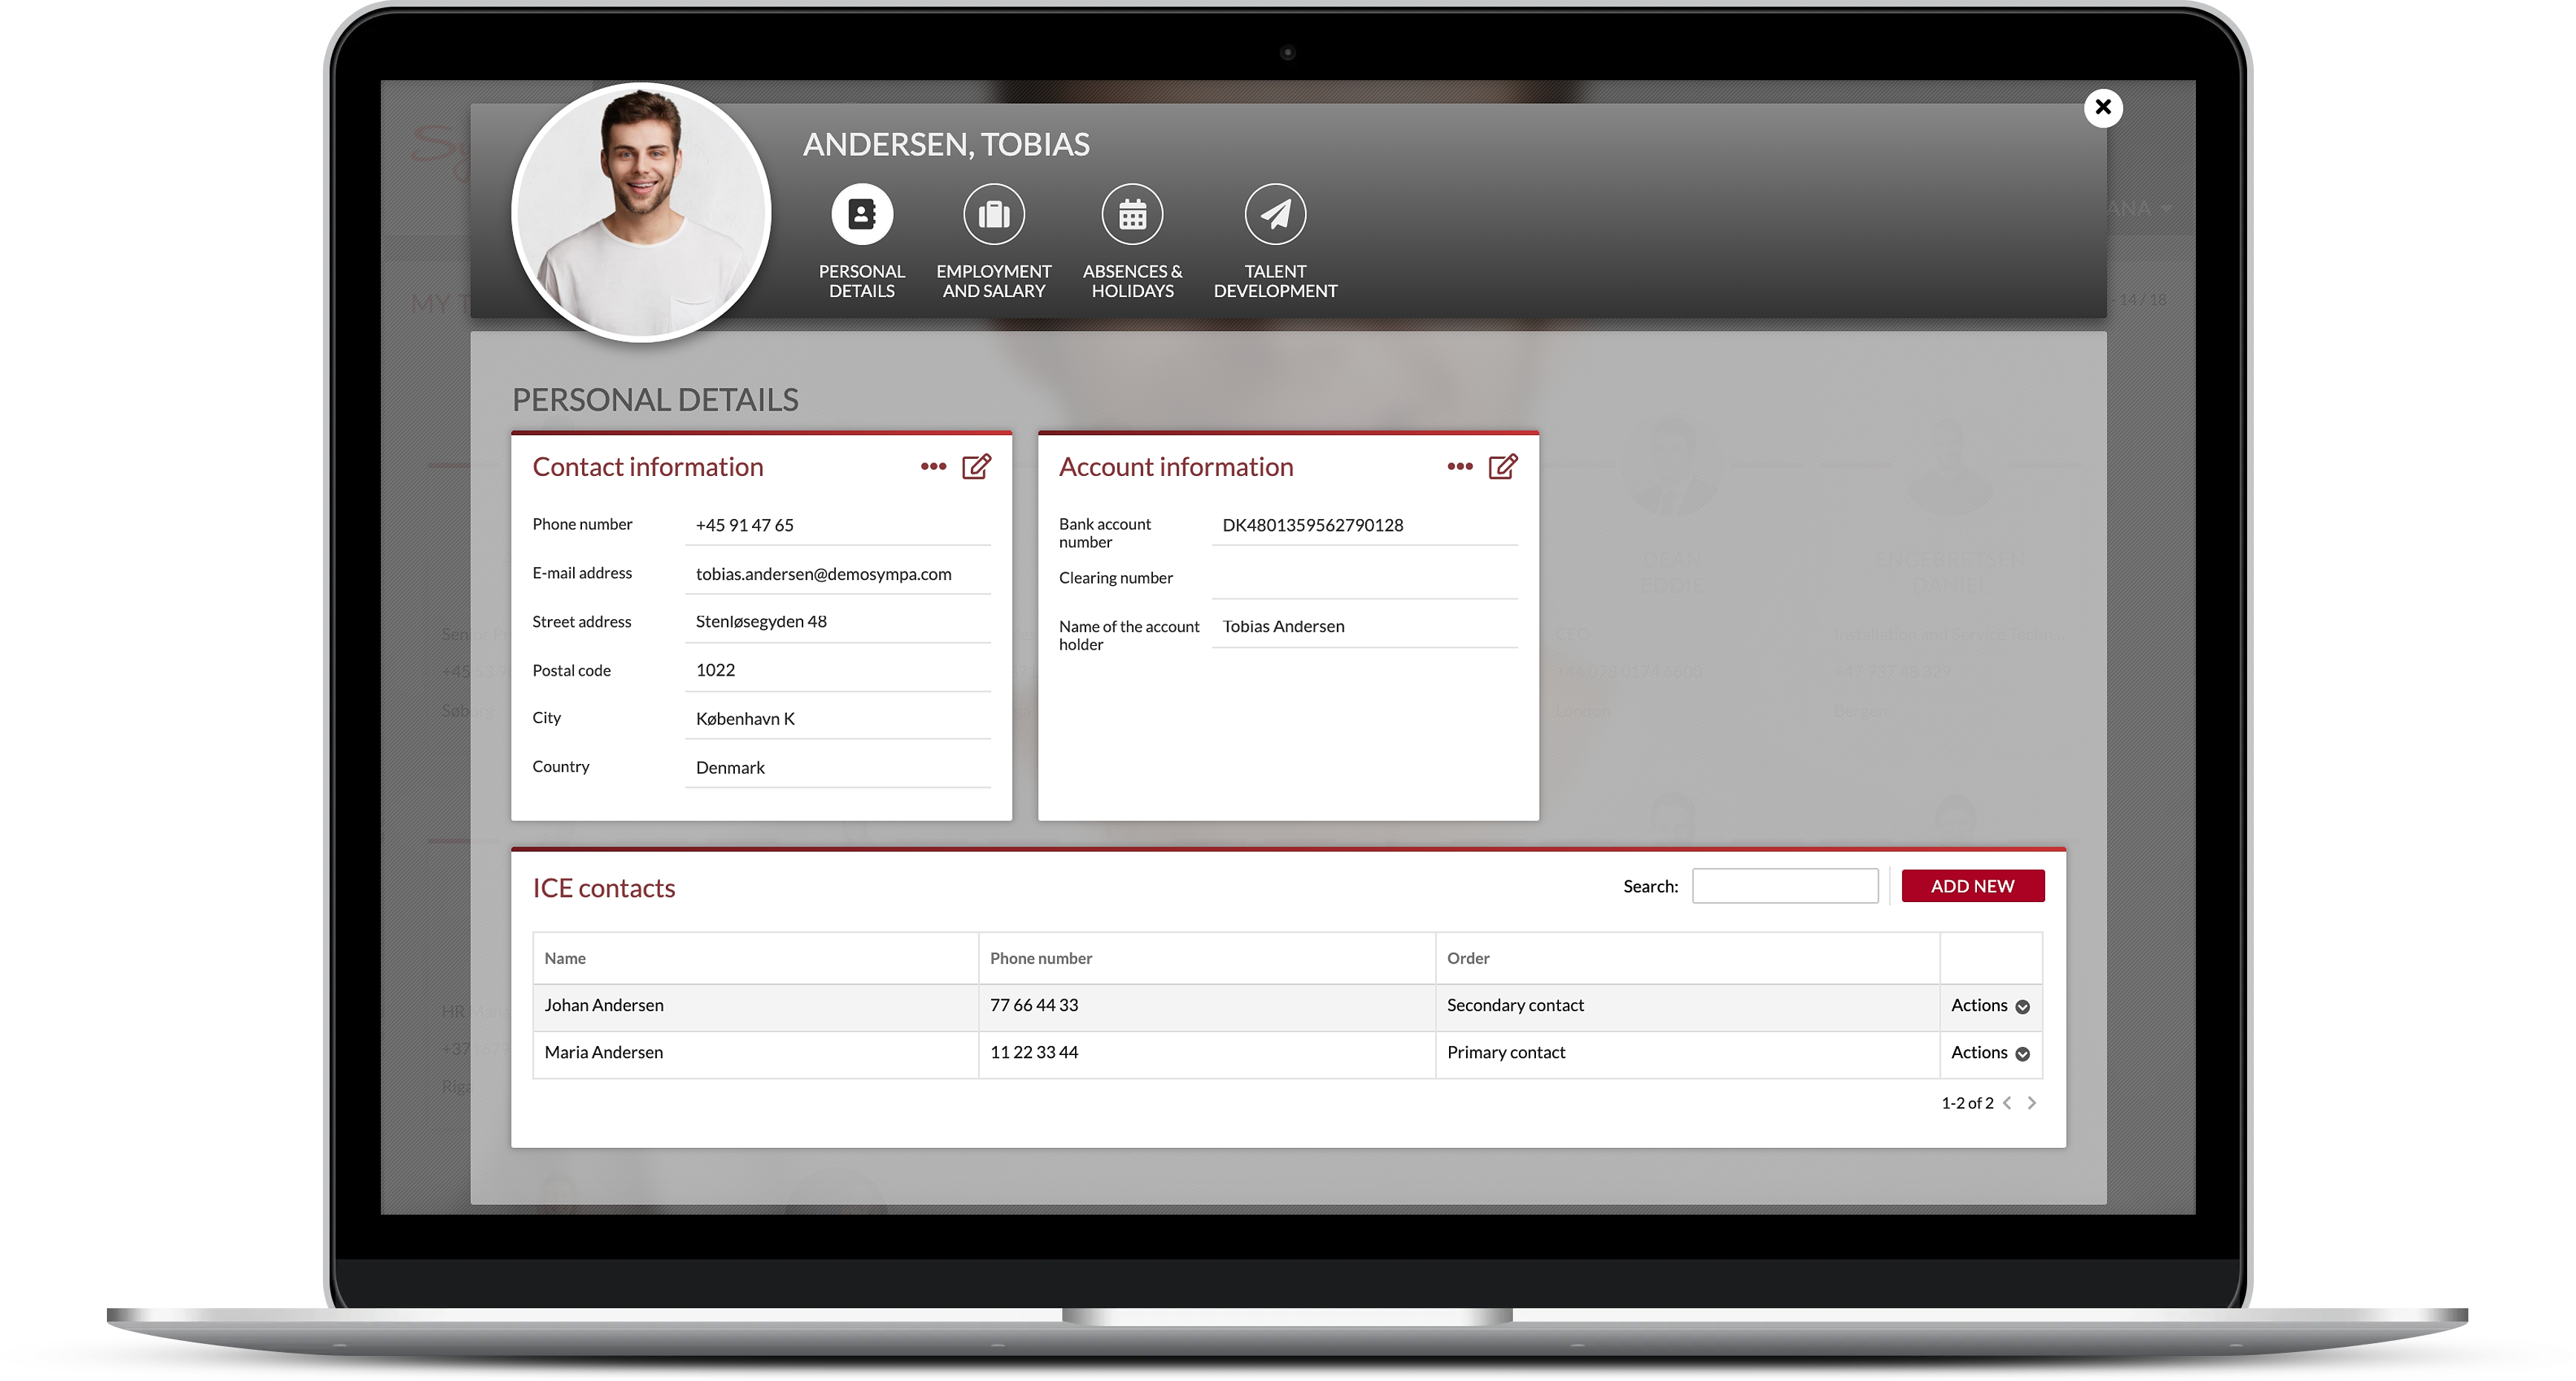Click the ICE contacts section title
Screen dimensions: 2576x1381
click(604, 889)
